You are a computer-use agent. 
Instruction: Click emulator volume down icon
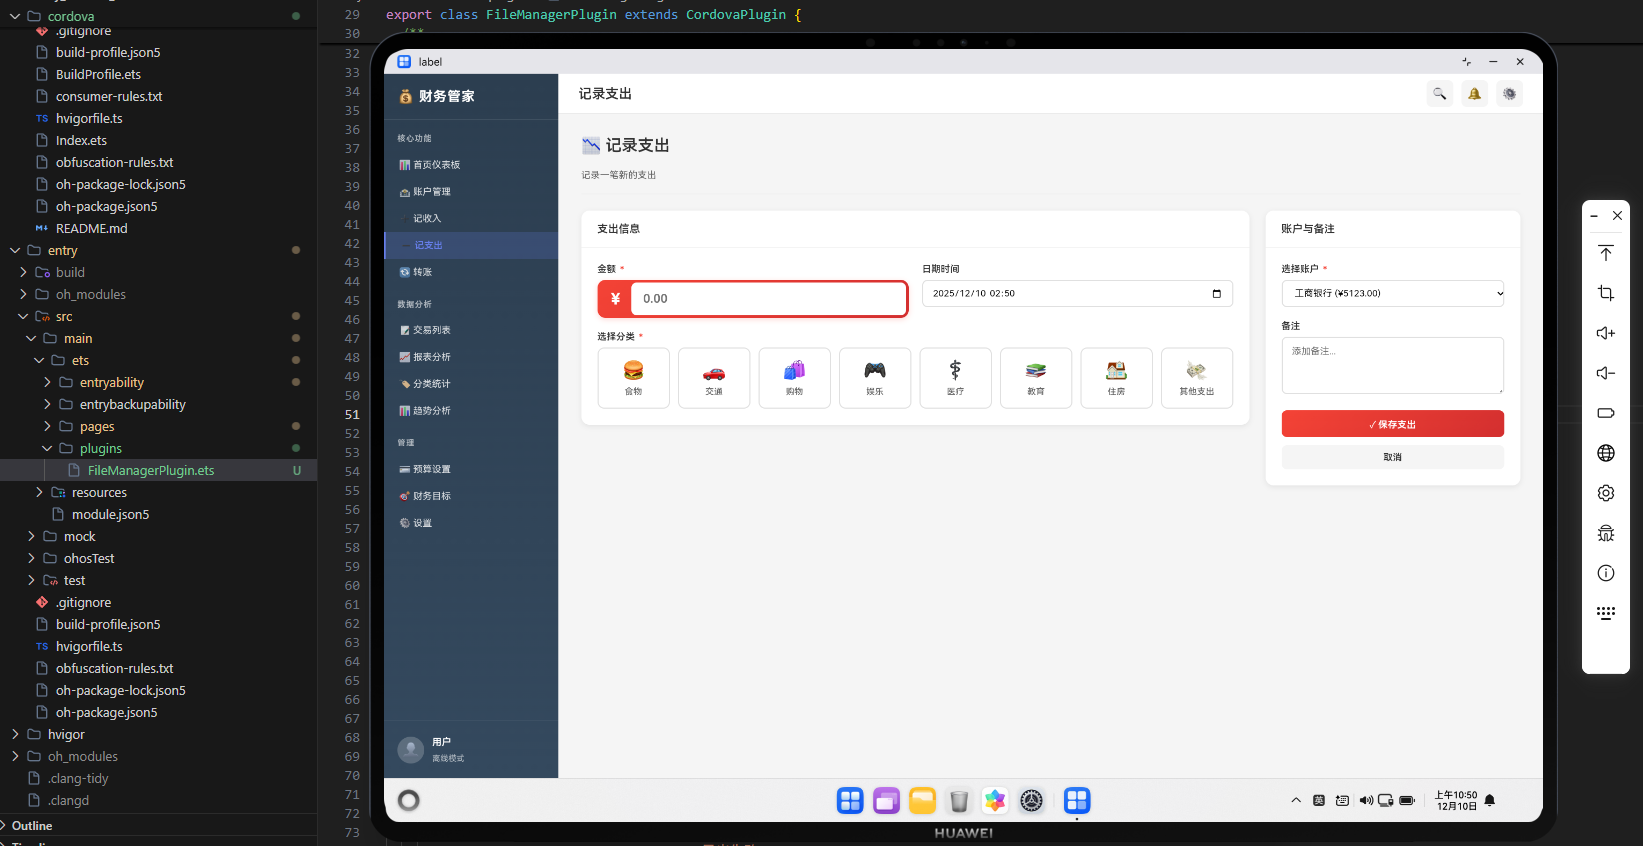click(1606, 373)
